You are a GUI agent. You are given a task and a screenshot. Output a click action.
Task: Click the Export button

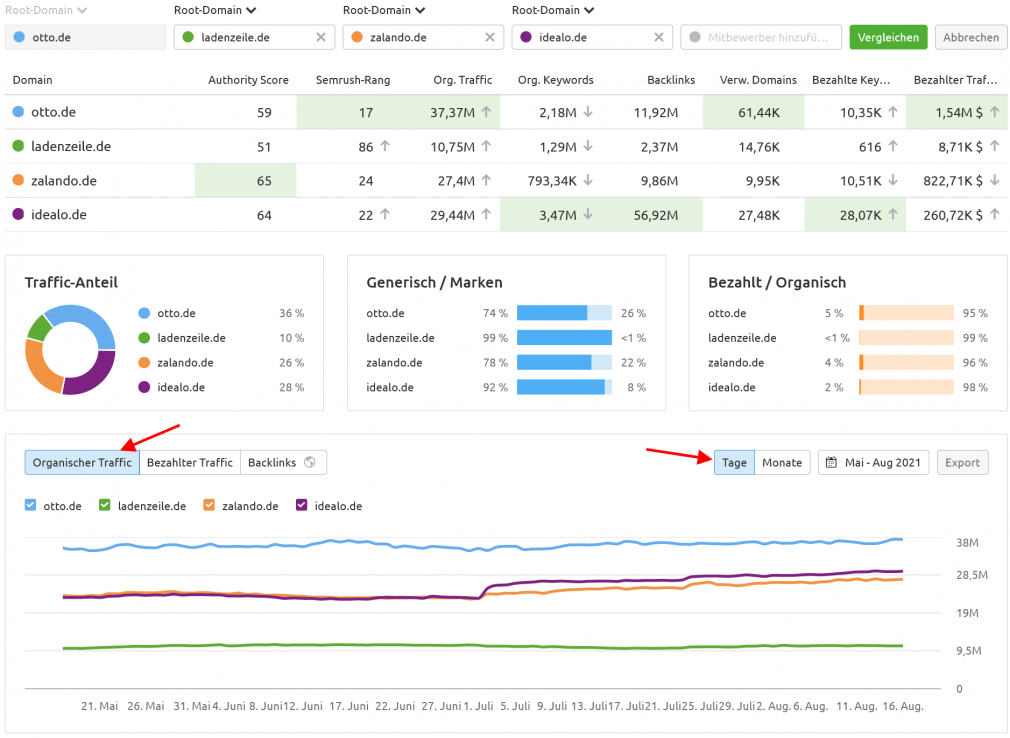click(962, 462)
